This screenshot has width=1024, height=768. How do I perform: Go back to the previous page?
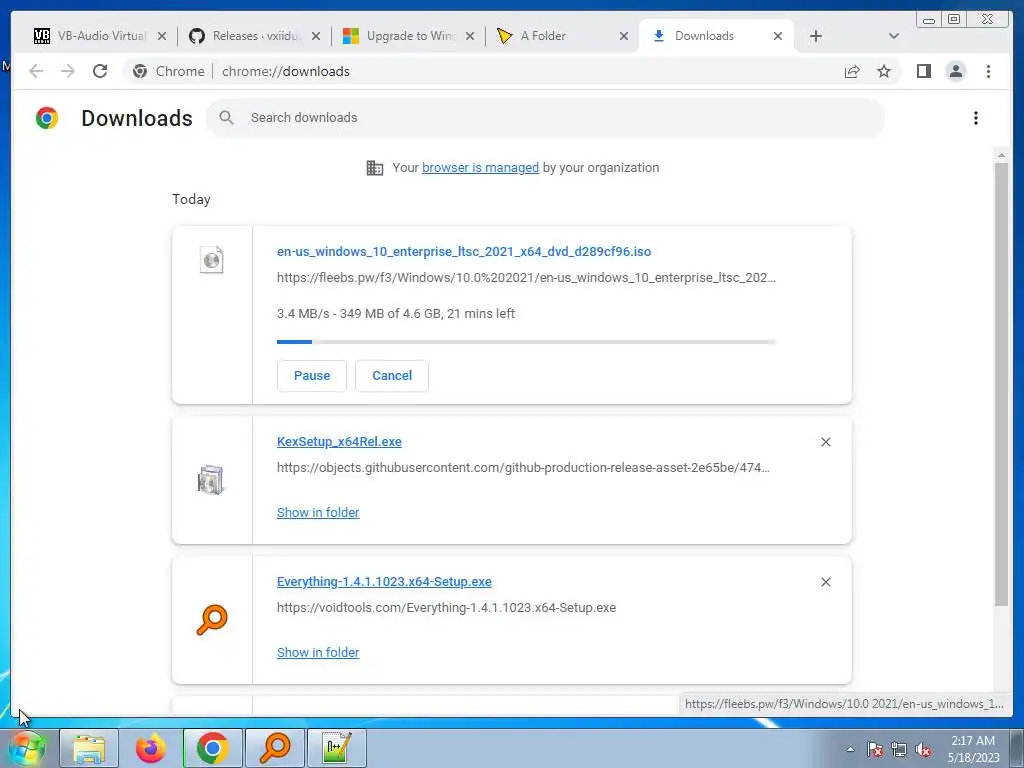coord(36,71)
